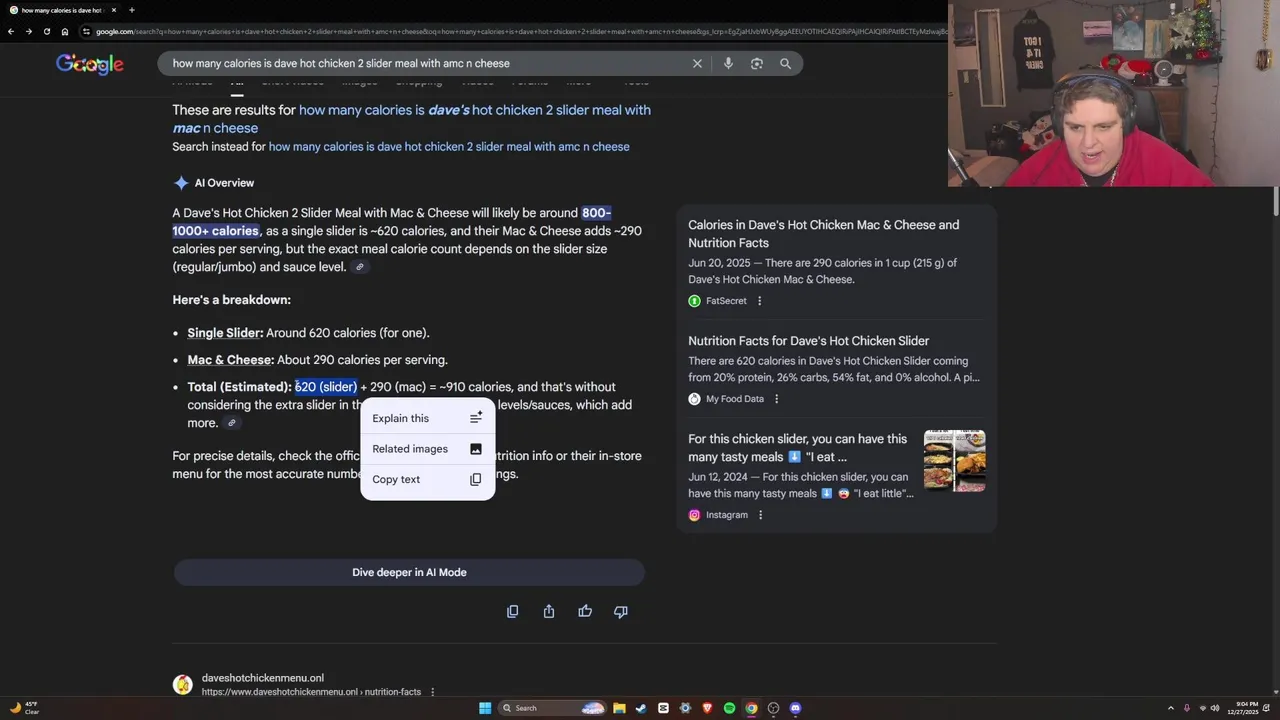Viewport: 1280px width, 720px height.
Task: Open the browser home page
Action: click(x=65, y=31)
